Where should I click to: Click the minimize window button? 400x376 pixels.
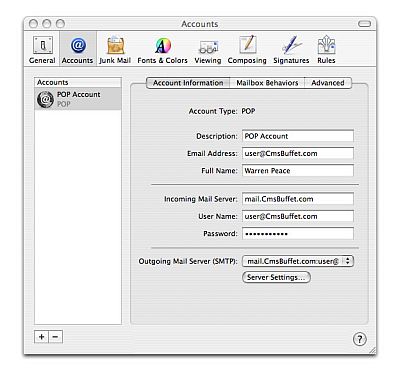[47, 24]
